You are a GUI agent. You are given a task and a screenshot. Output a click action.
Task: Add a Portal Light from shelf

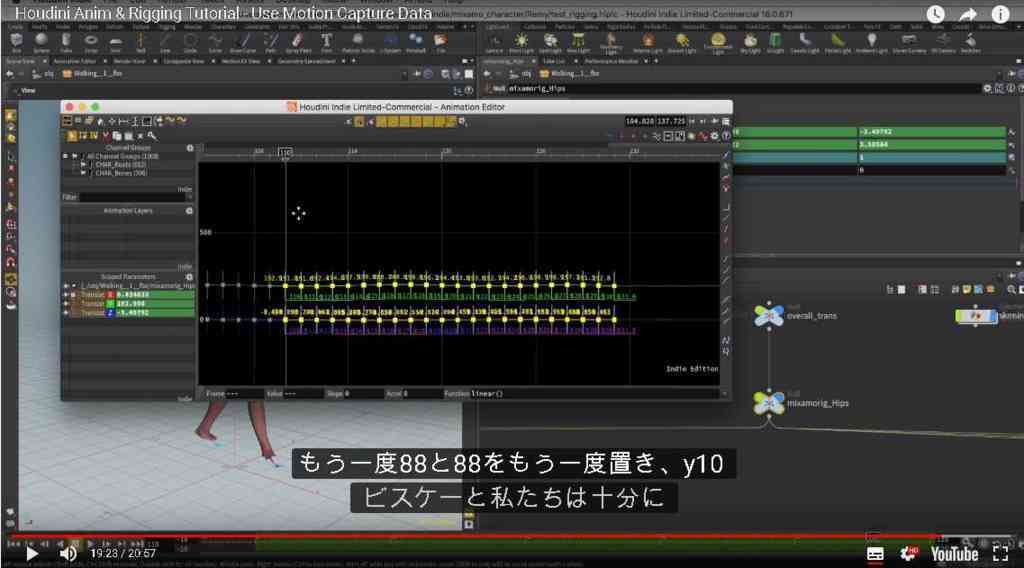[x=837, y=42]
